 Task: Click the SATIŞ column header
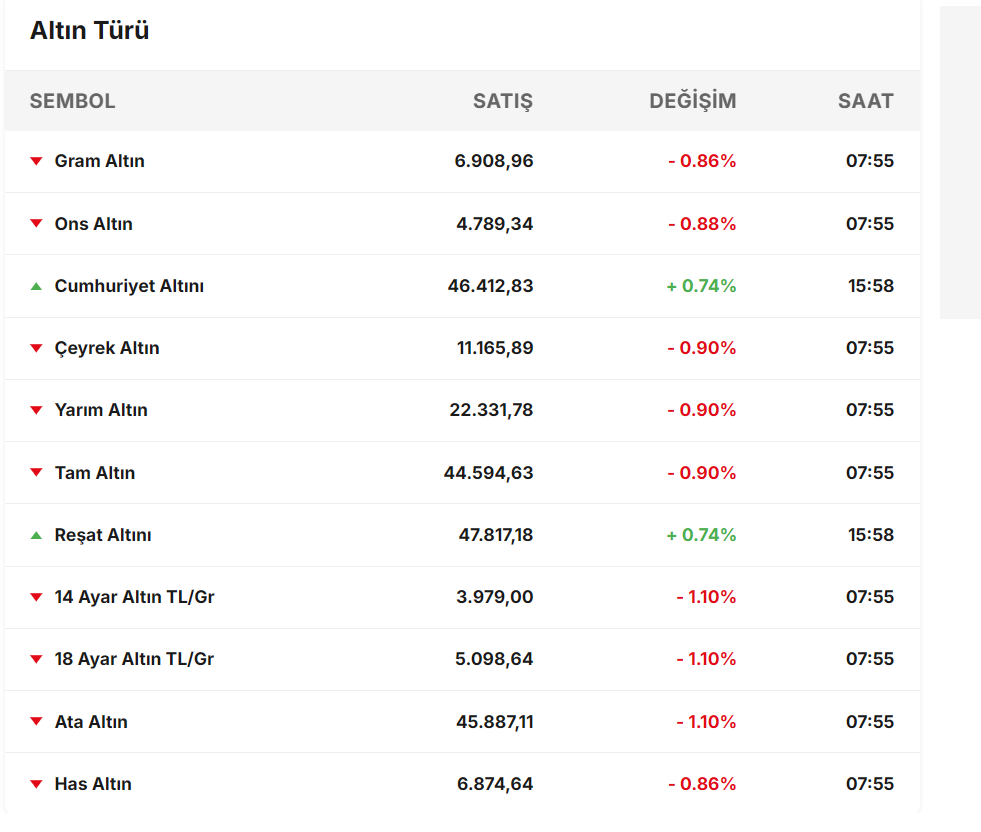tap(503, 101)
